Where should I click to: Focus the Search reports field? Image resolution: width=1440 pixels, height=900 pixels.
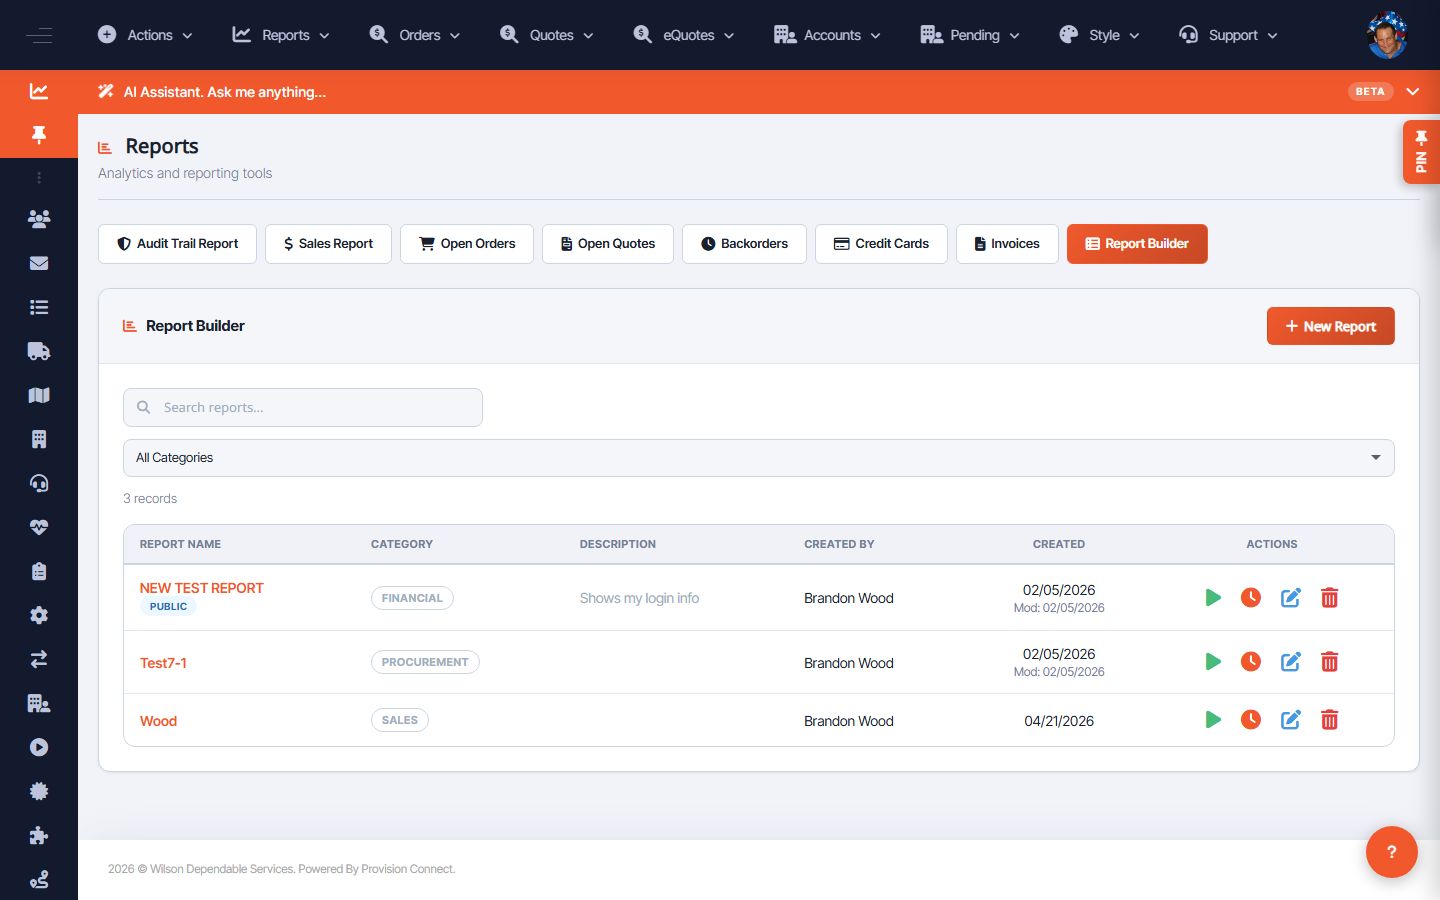pyautogui.click(x=303, y=407)
